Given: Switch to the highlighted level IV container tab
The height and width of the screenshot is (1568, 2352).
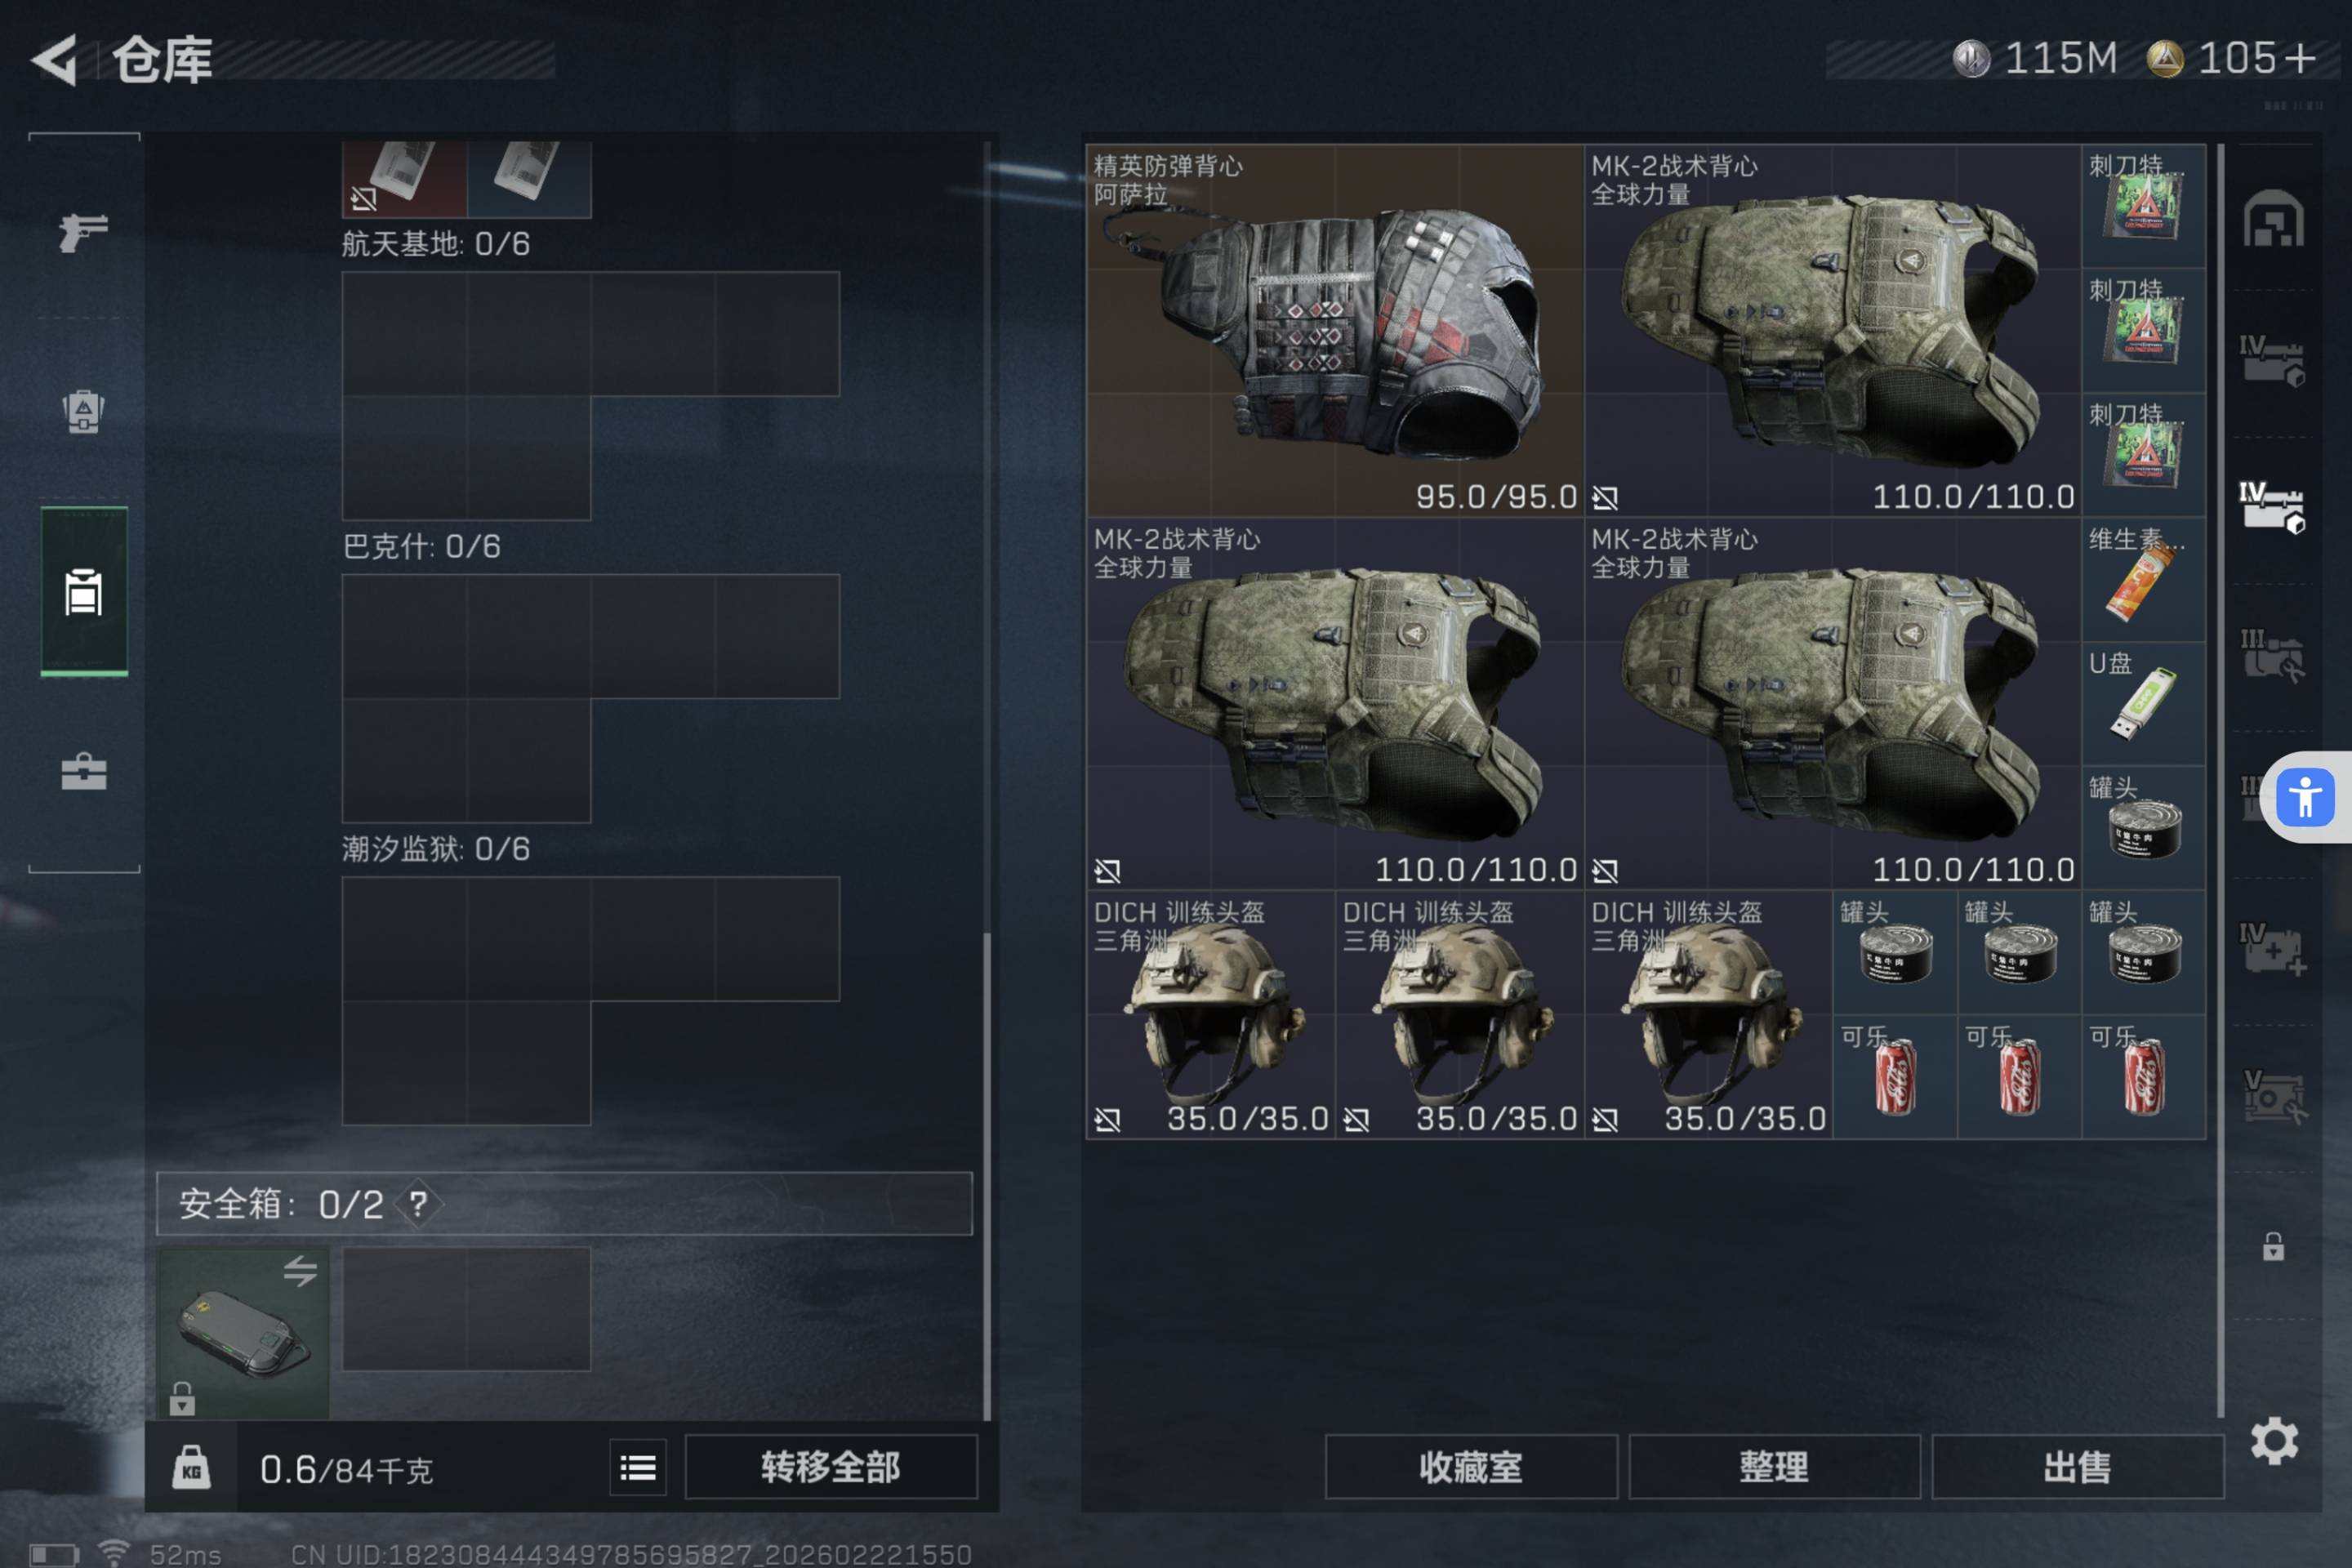Looking at the screenshot, I should [x=2271, y=507].
